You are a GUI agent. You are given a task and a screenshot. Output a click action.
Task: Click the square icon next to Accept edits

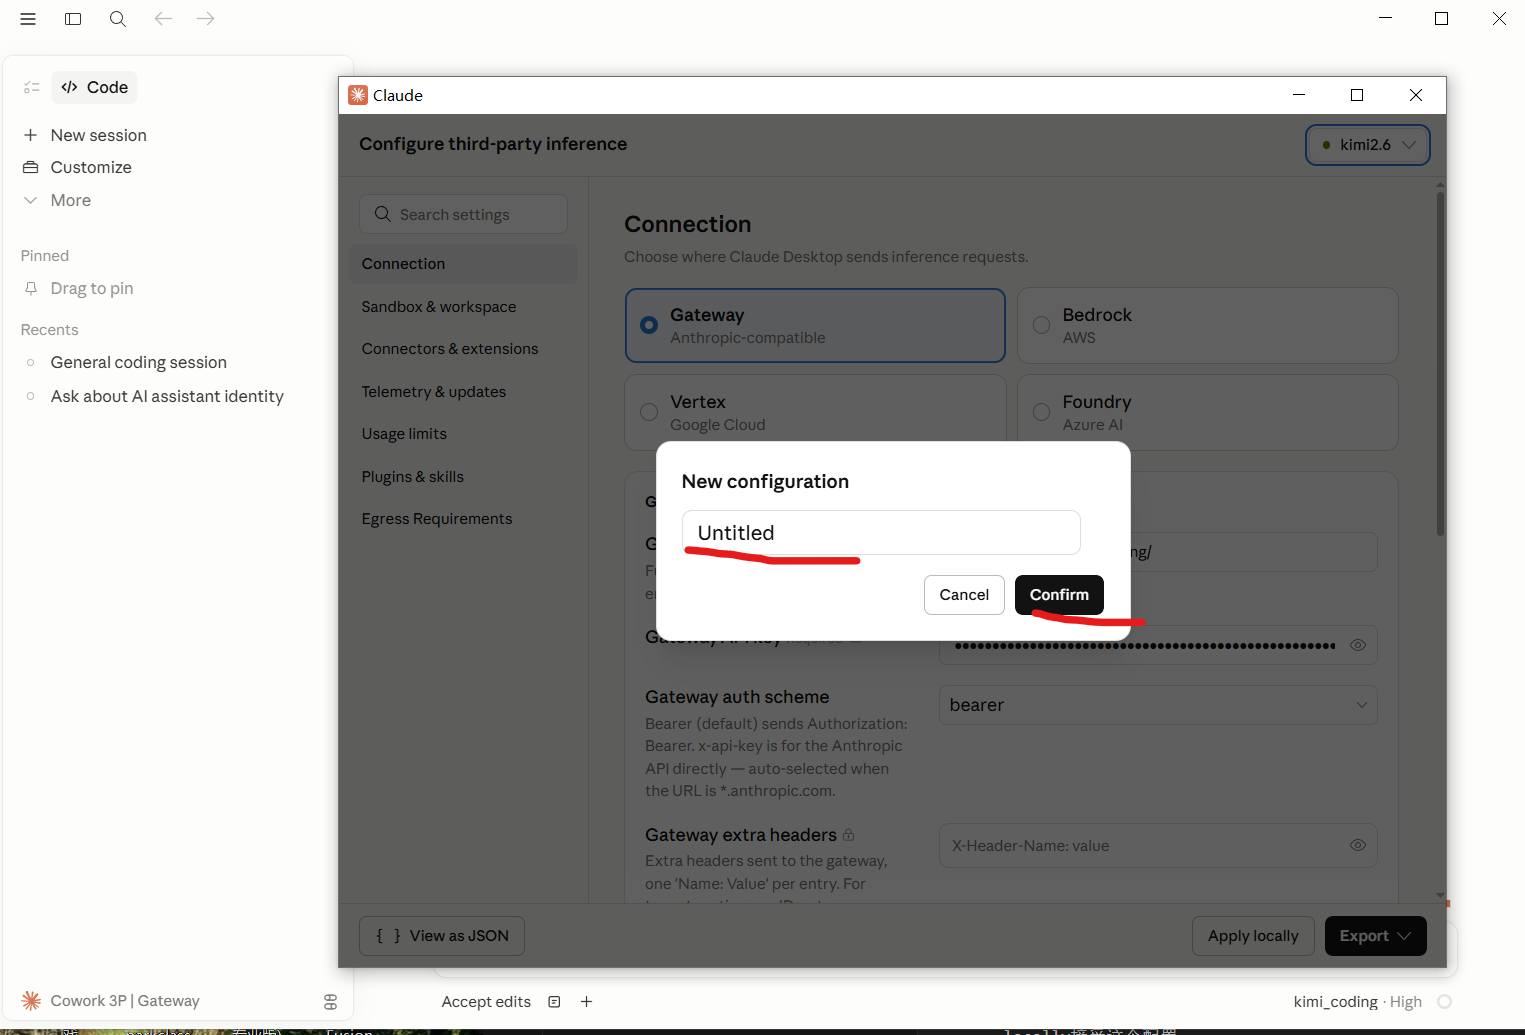[555, 1002]
